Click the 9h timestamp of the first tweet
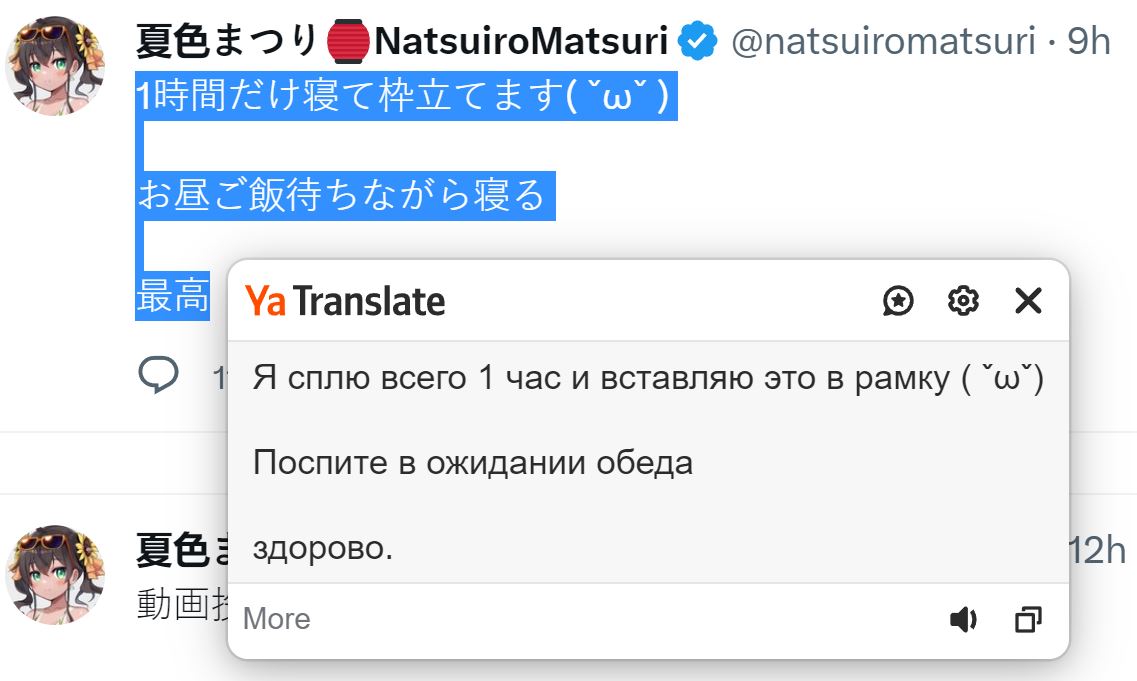Image resolution: width=1137 pixels, height=681 pixels. pyautogui.click(x=1089, y=42)
